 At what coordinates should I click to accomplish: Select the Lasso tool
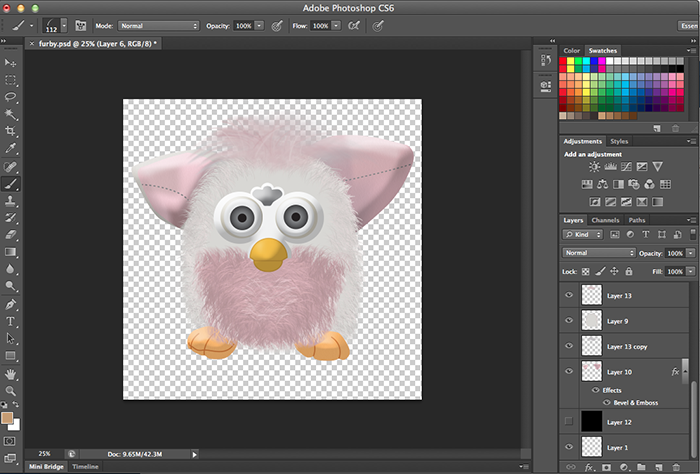(10, 97)
